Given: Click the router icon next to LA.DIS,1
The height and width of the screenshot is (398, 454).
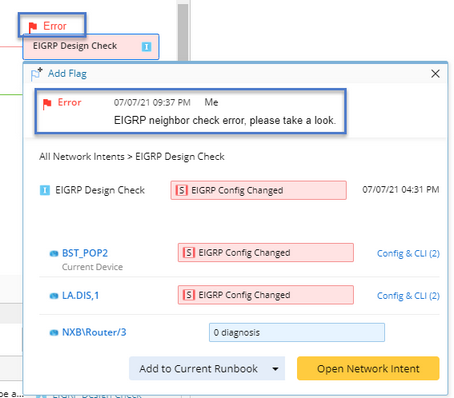Looking at the screenshot, I should 54,296.
